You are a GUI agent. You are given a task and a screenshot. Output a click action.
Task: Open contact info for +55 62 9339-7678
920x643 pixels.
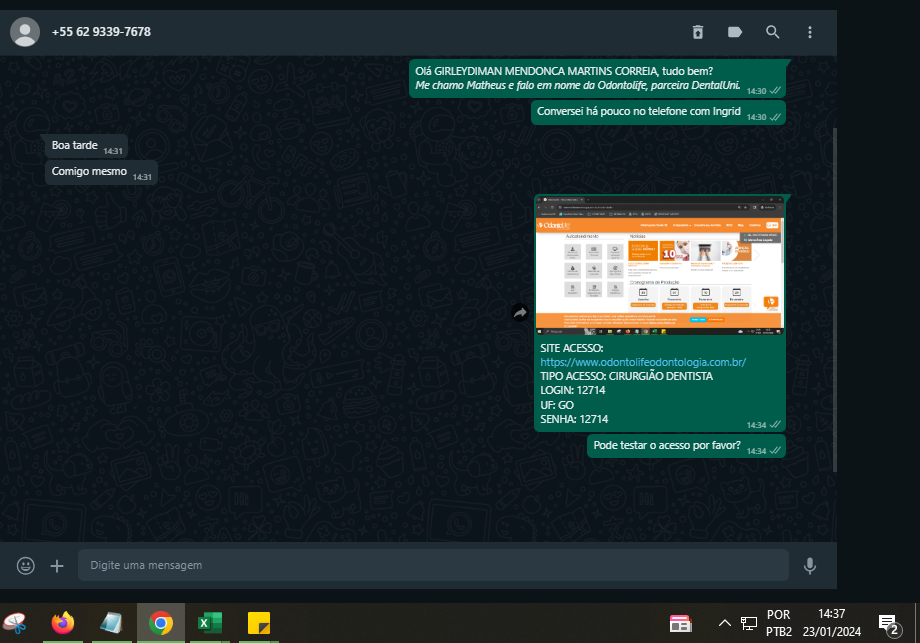coord(101,32)
